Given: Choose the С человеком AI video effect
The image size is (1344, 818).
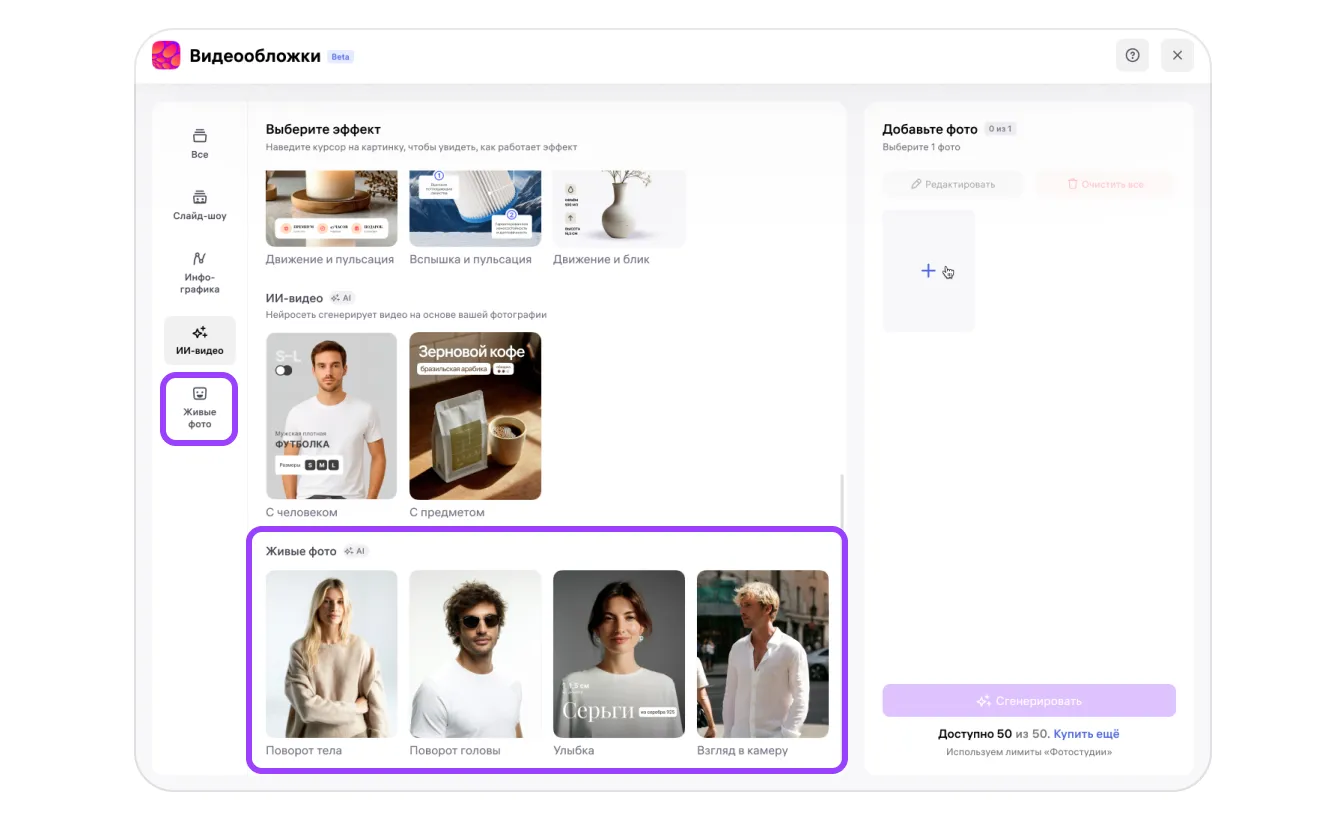Looking at the screenshot, I should (331, 416).
